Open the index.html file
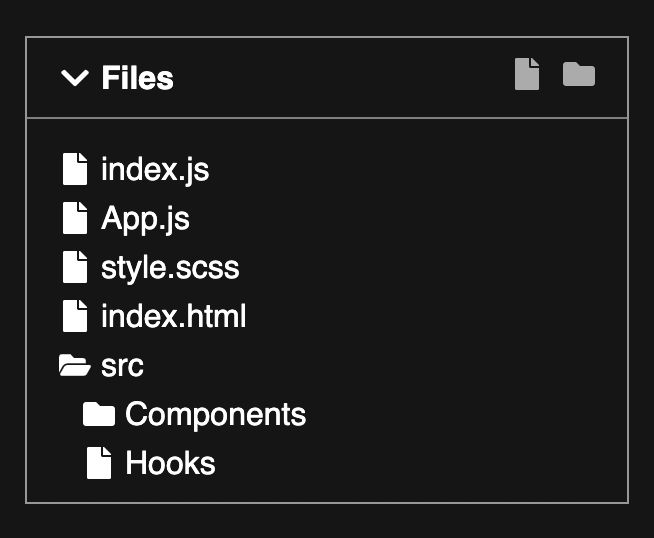This screenshot has height=538, width=654. 174,316
